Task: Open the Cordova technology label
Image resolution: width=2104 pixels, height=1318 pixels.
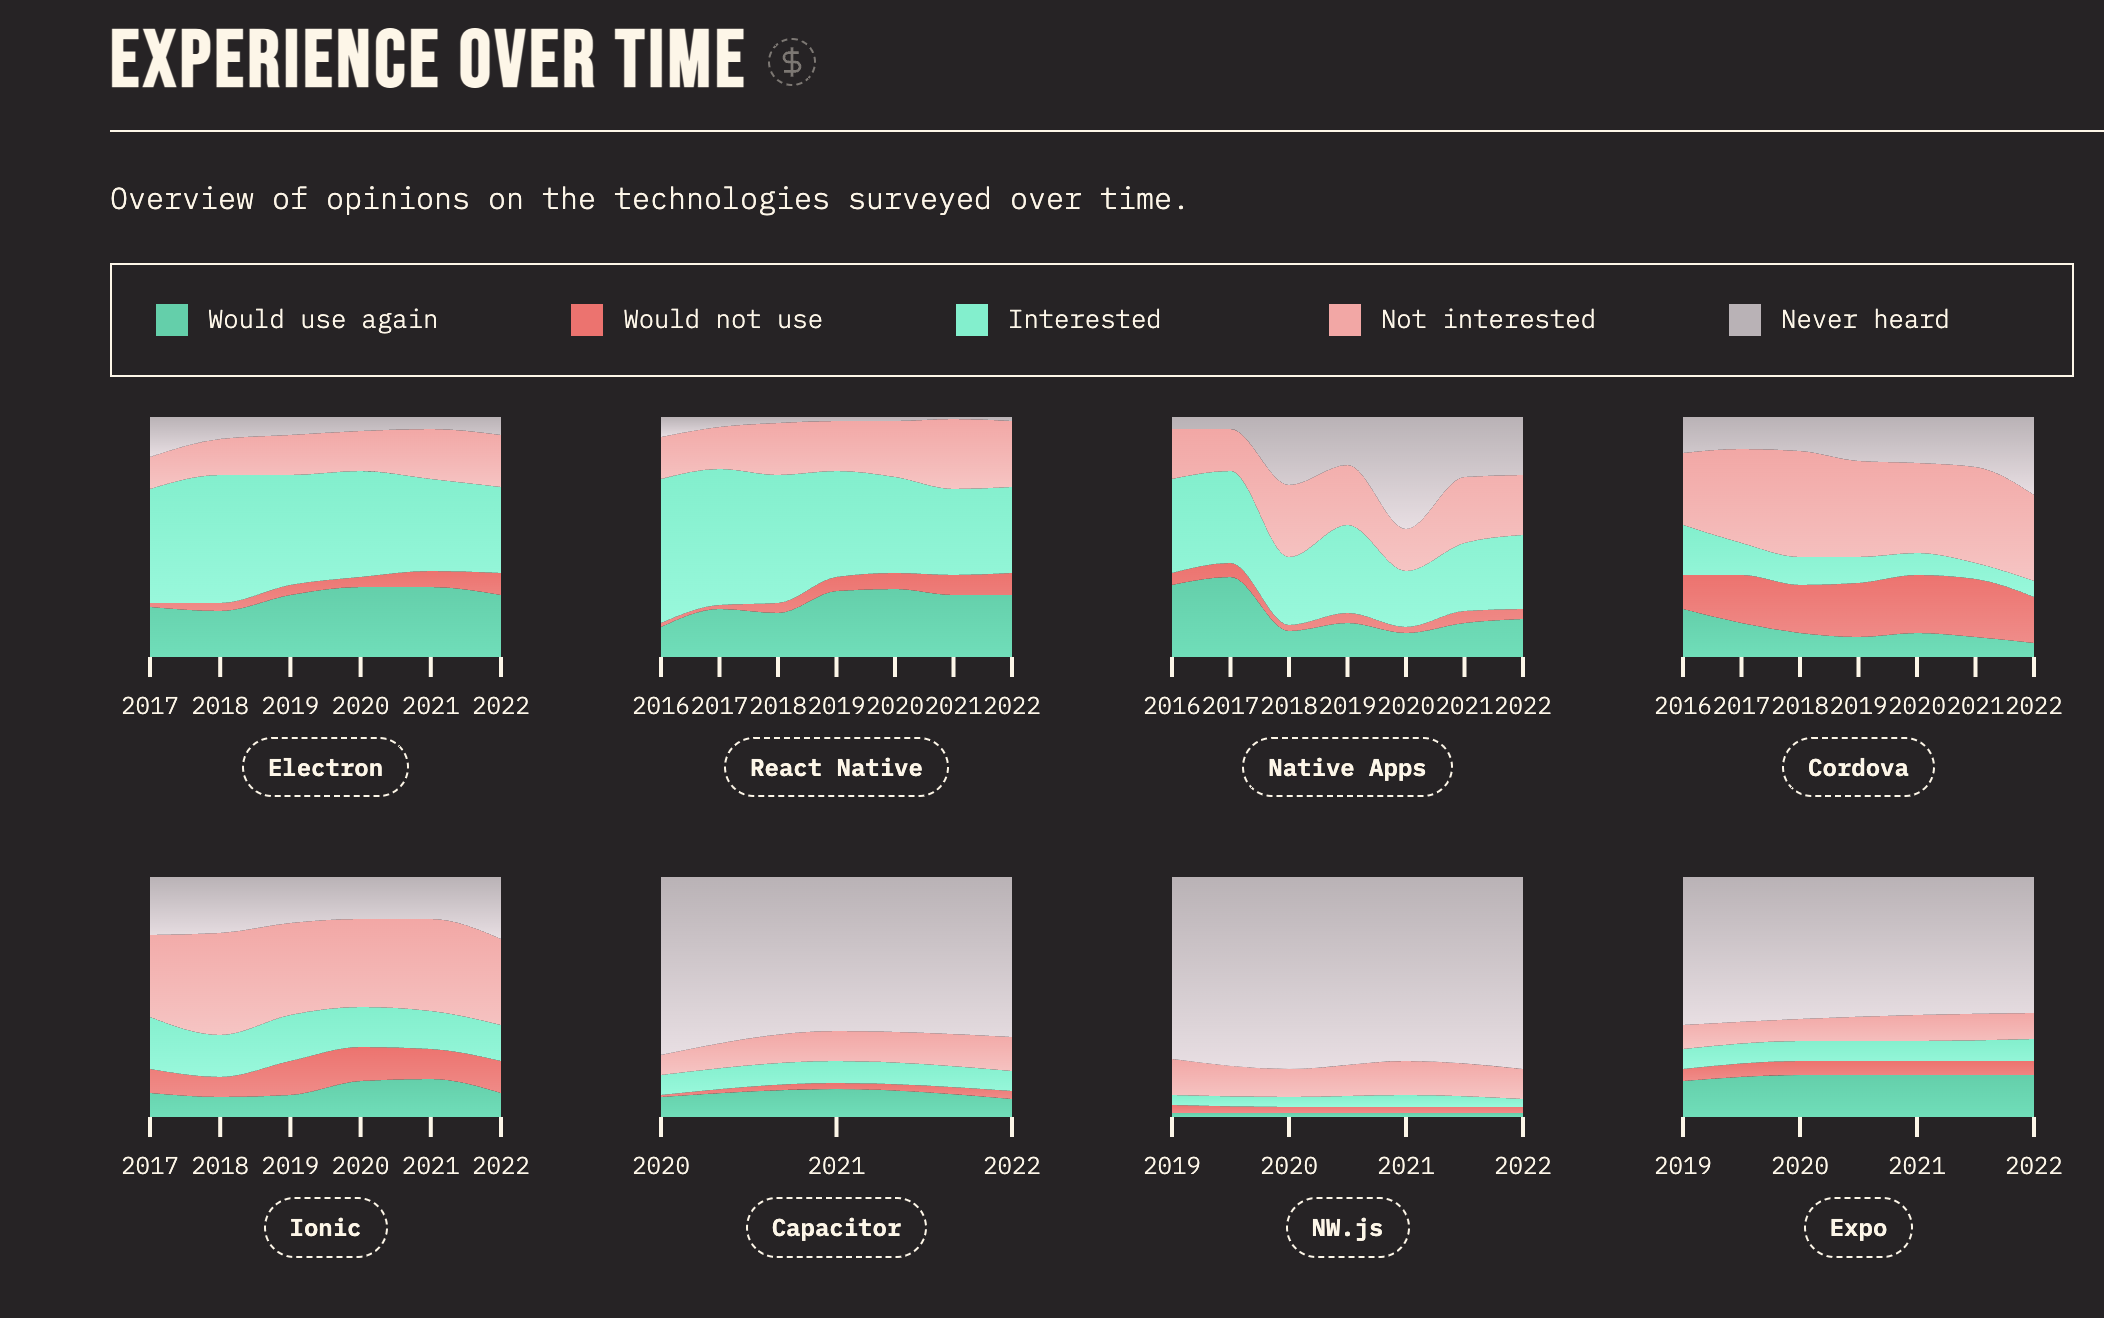Action: click(x=1858, y=767)
